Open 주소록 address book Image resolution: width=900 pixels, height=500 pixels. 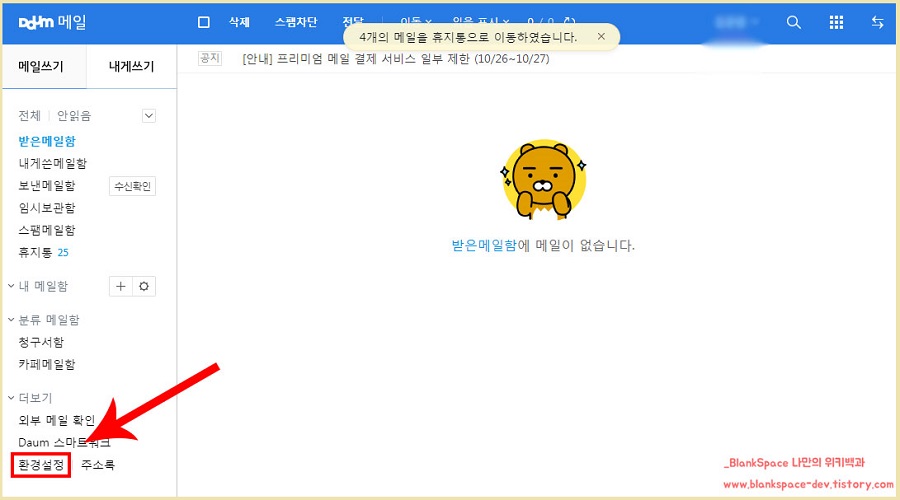click(98, 464)
